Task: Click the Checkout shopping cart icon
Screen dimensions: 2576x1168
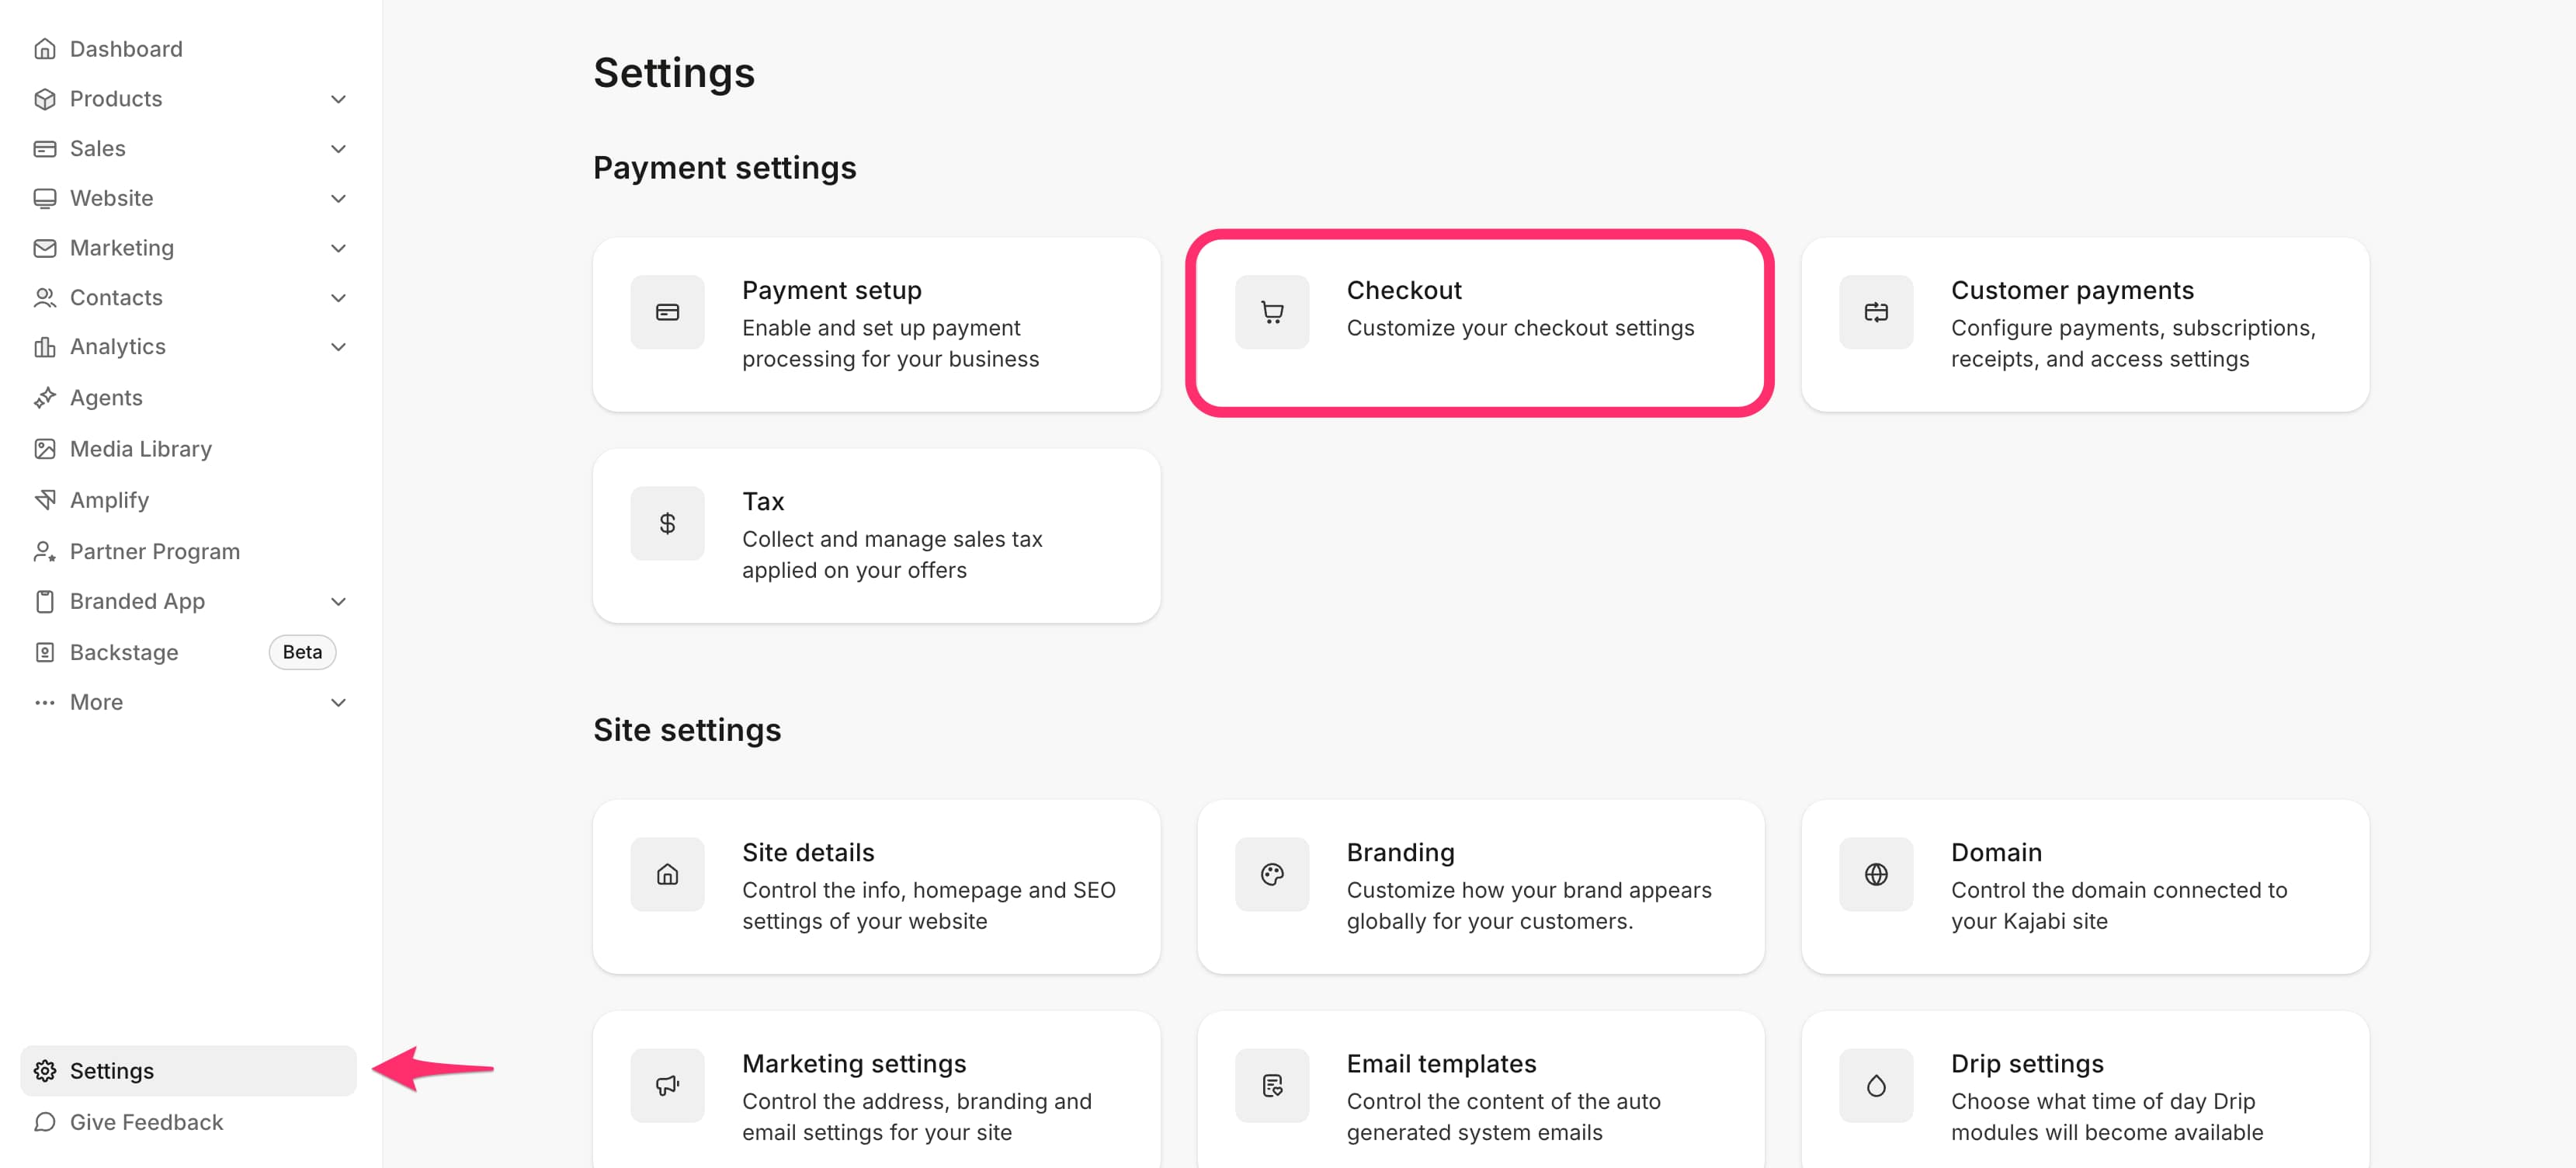Action: tap(1272, 312)
